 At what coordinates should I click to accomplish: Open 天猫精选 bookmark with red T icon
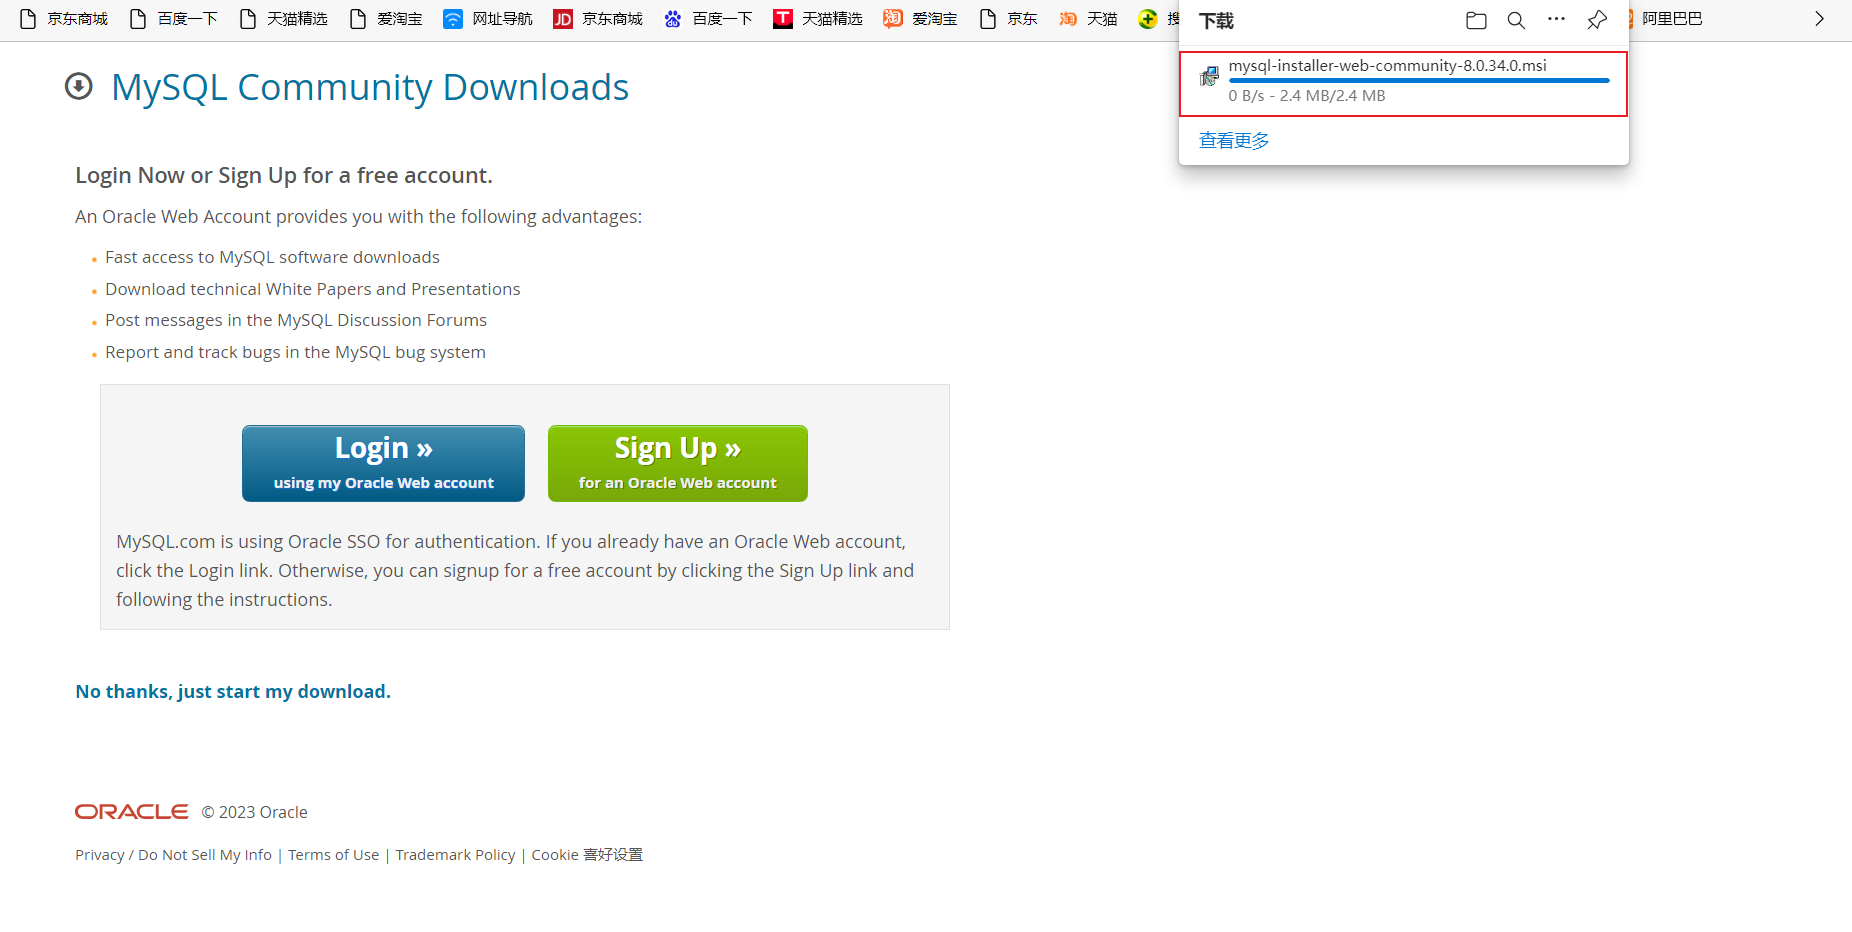click(x=818, y=19)
